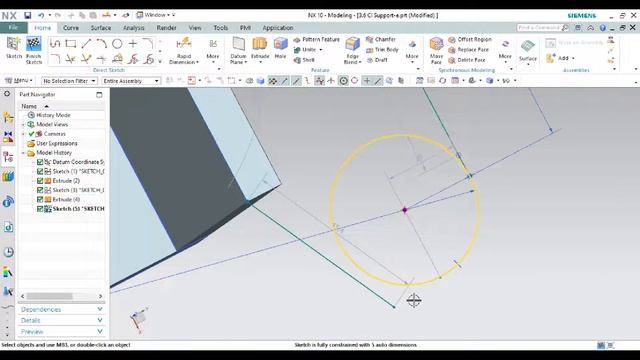The image size is (640, 360).
Task: Uncheck the Extrude (2) checkbox
Action: 40,181
